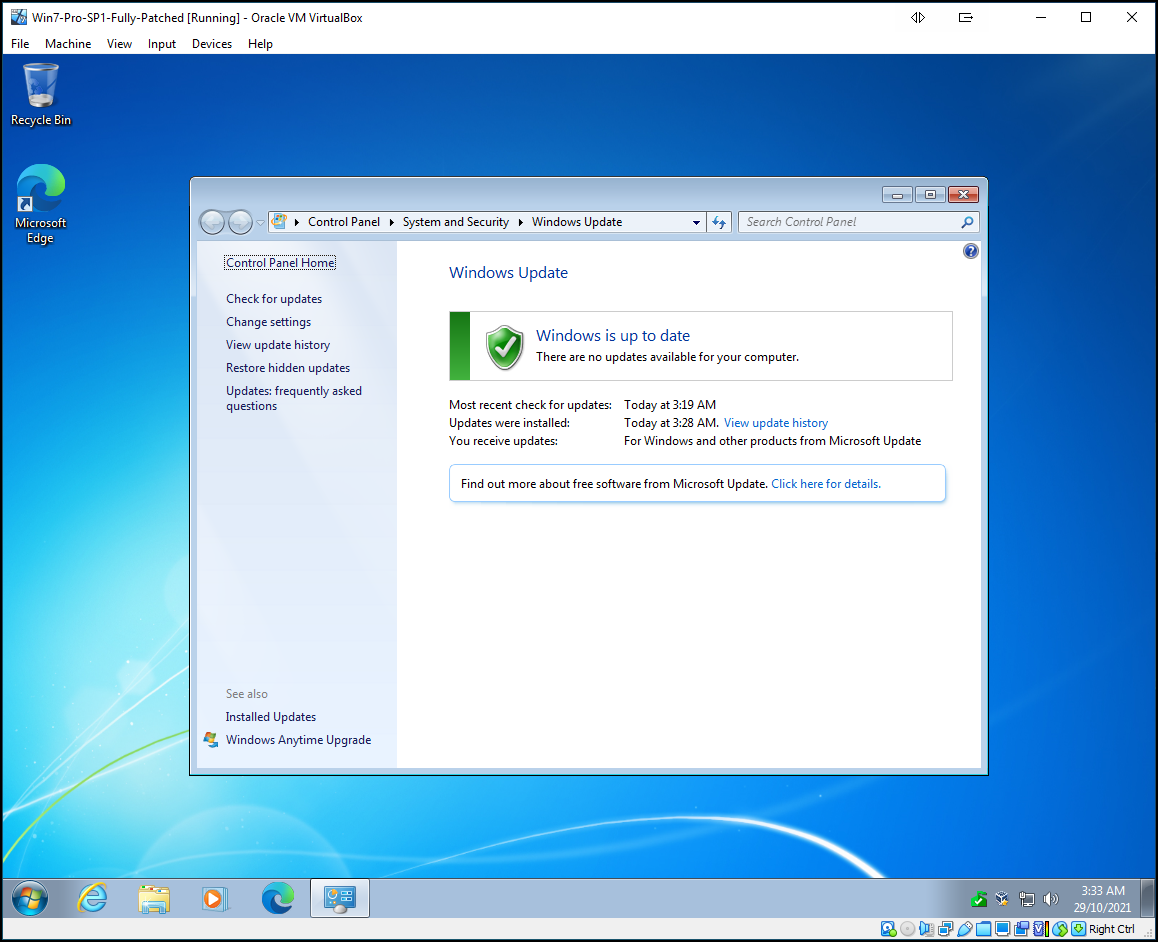Open the recent pages dropdown next to navigation arrows
The image size is (1158, 942).
pos(260,222)
